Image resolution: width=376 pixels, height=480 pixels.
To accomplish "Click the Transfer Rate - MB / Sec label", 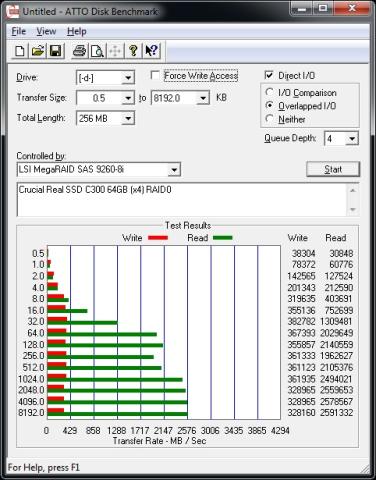I will click(x=159, y=441).
